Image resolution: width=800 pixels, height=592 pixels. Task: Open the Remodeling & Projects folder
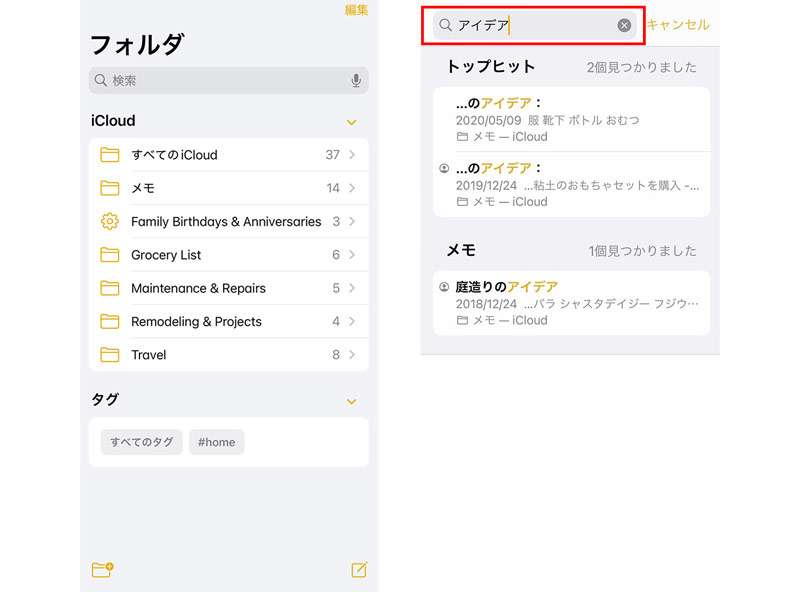coord(228,322)
